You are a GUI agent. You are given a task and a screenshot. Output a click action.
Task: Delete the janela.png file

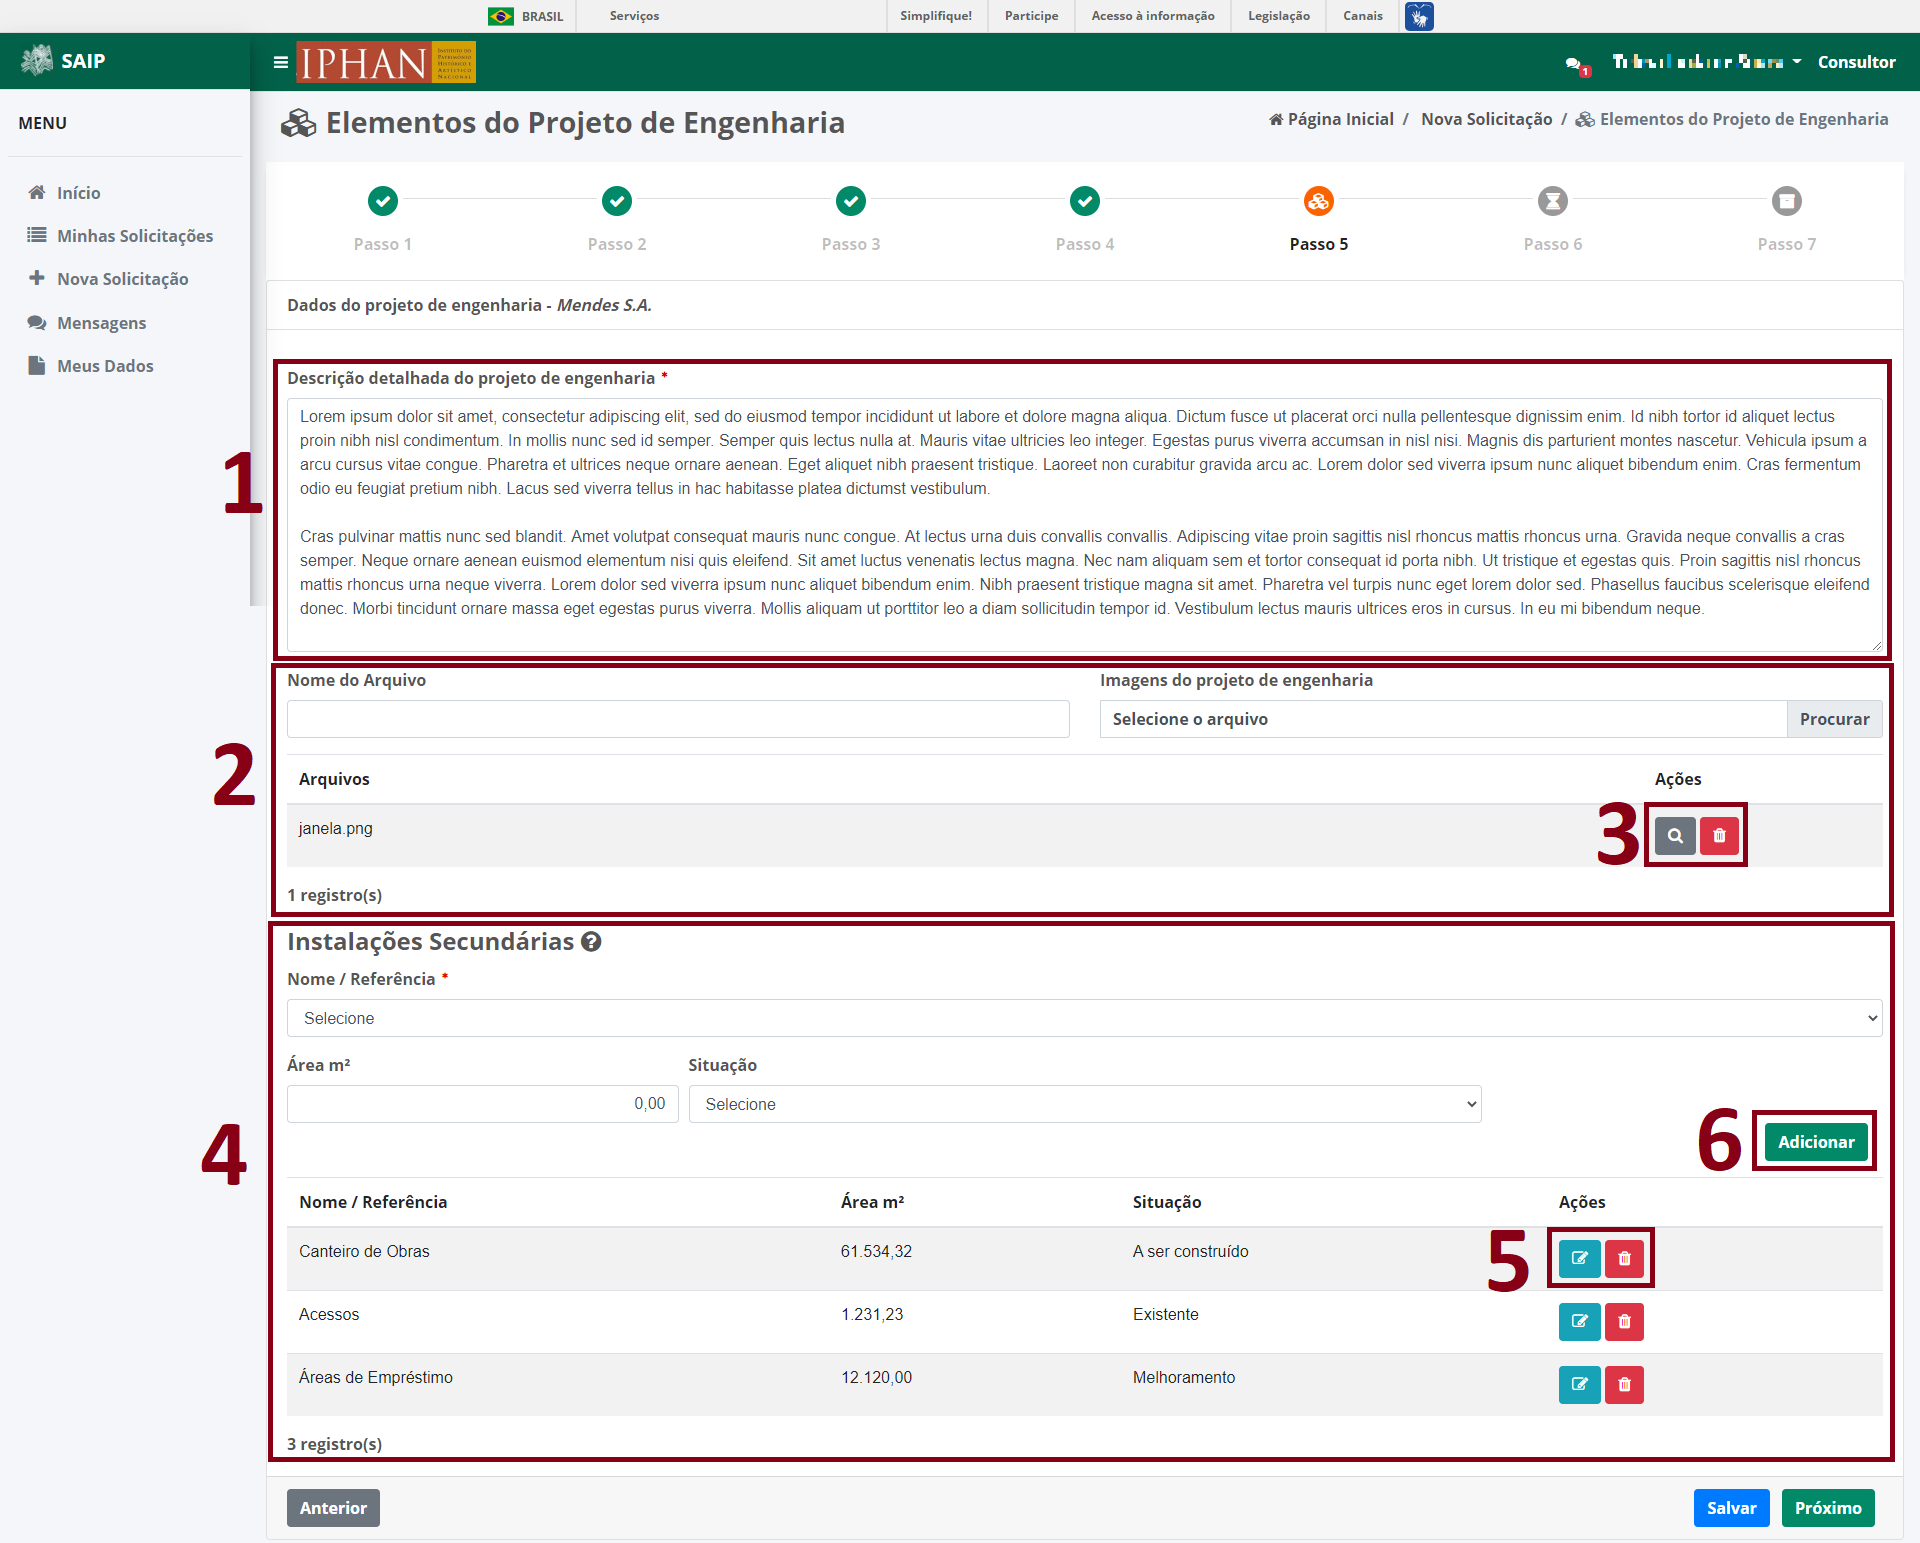tap(1719, 835)
